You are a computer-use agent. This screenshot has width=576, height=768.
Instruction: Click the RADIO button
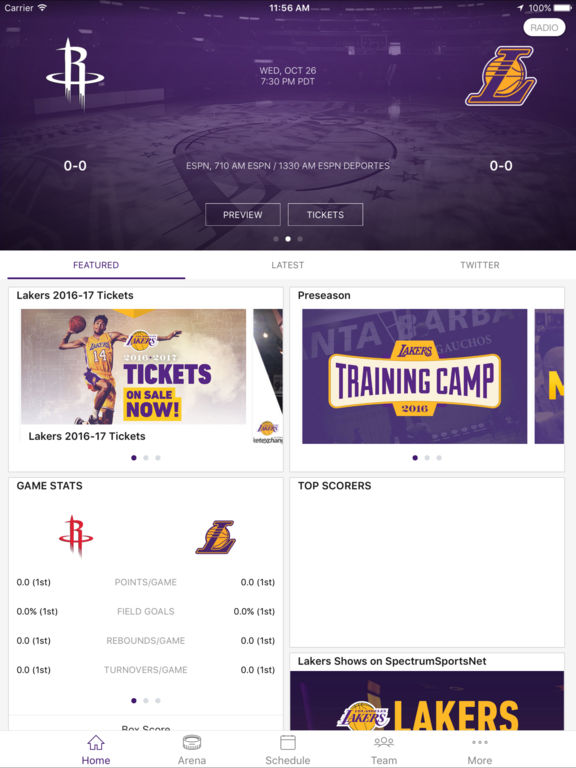544,27
